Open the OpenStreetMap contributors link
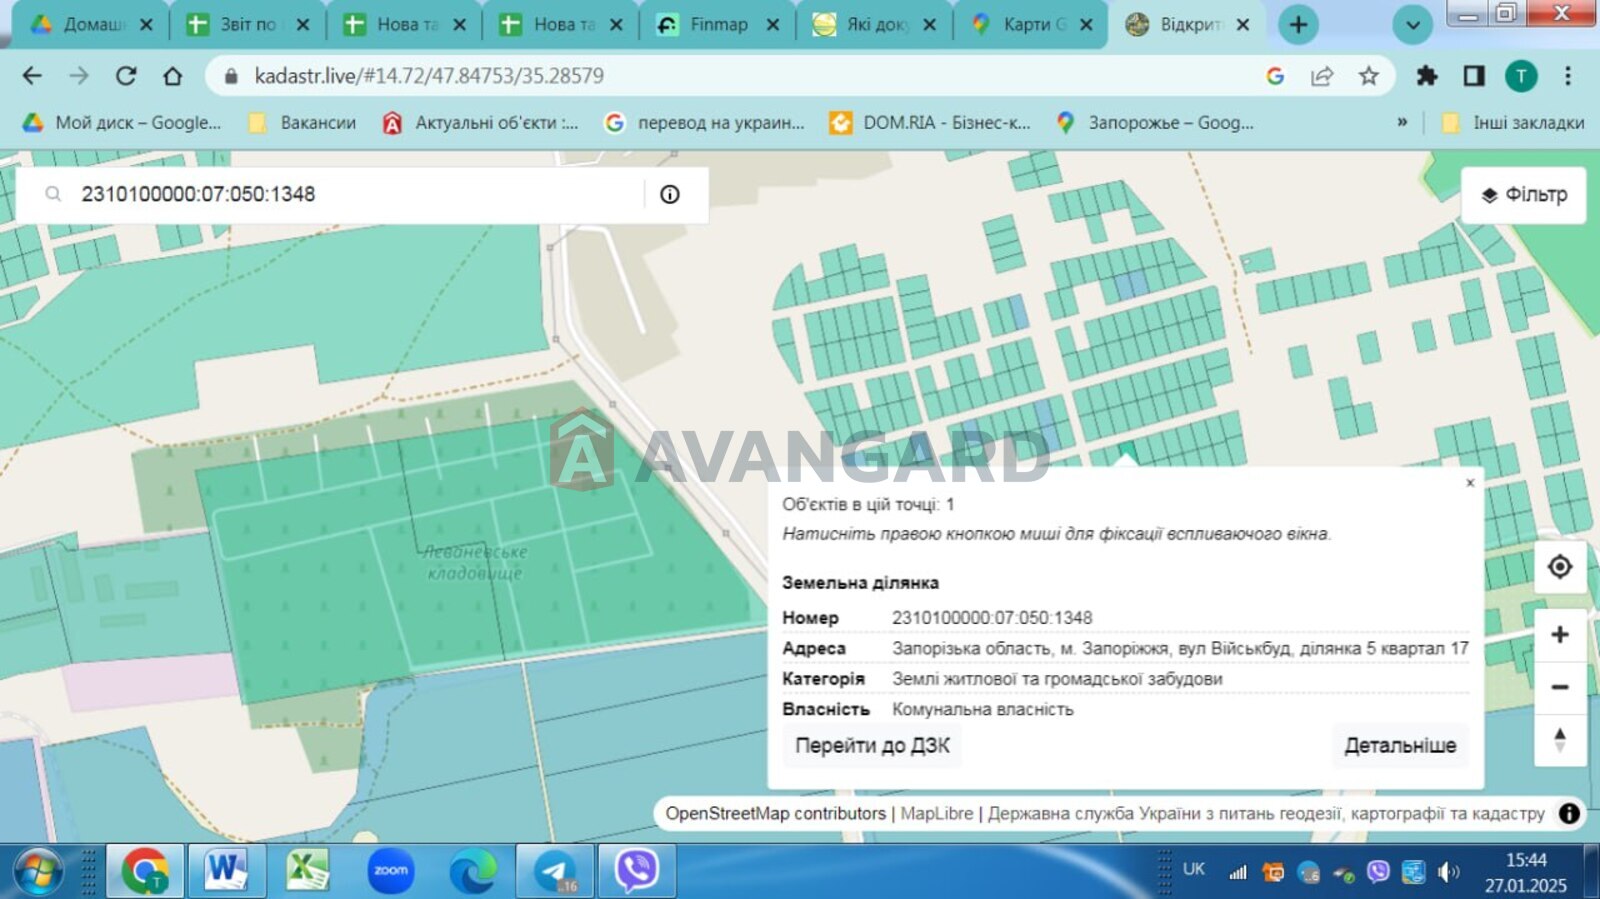This screenshot has width=1600, height=899. coord(775,814)
